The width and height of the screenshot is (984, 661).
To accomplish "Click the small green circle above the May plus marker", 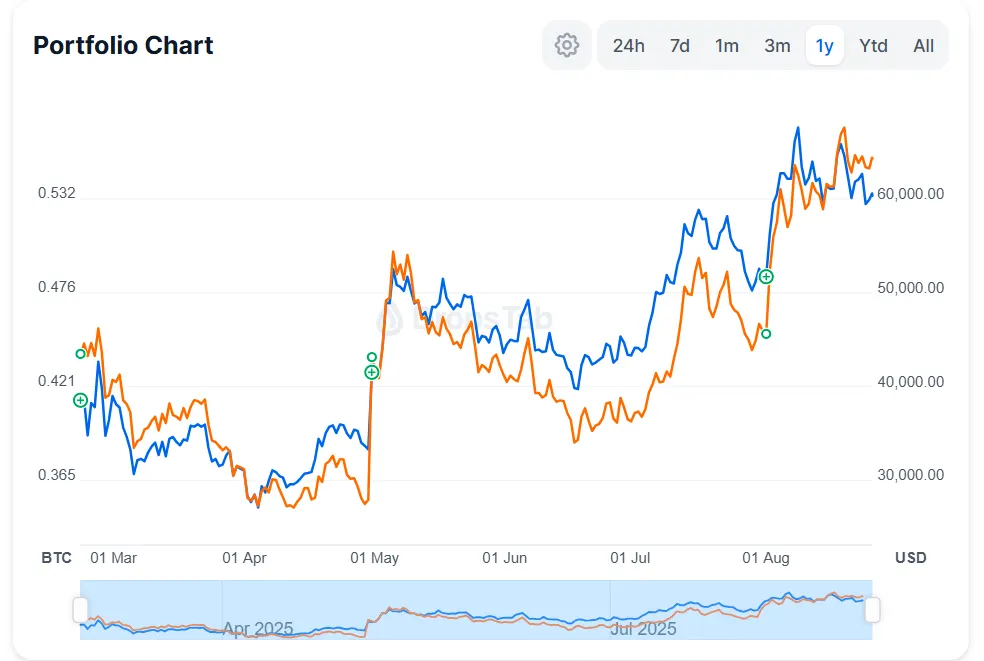I will point(372,357).
